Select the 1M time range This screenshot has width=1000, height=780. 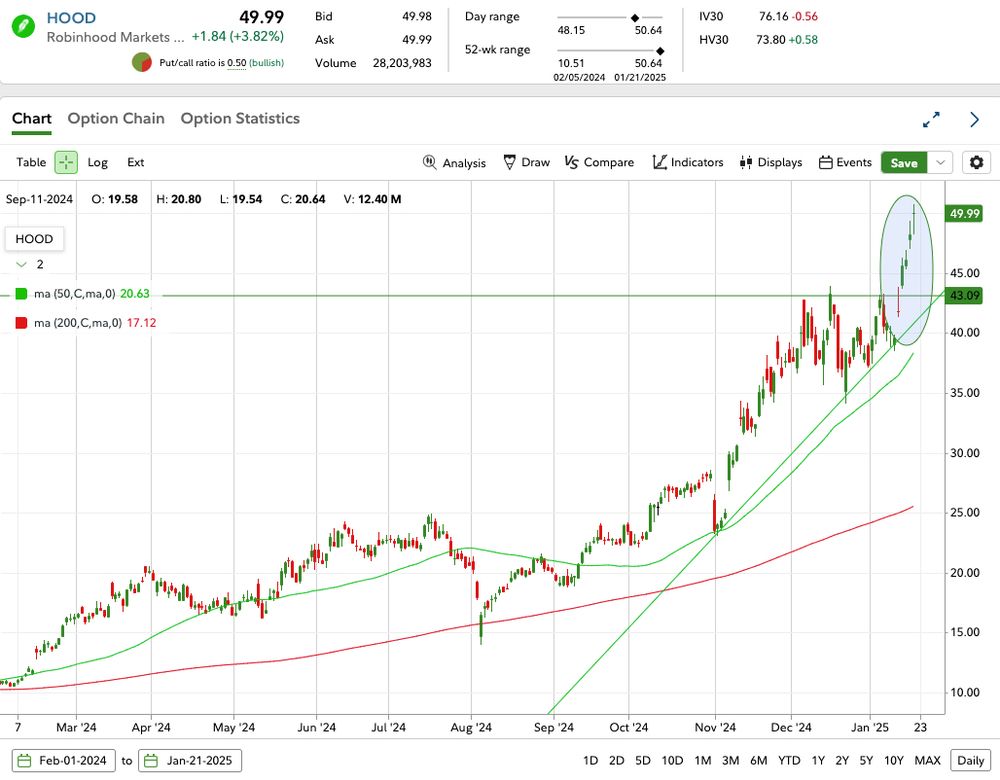click(x=703, y=761)
